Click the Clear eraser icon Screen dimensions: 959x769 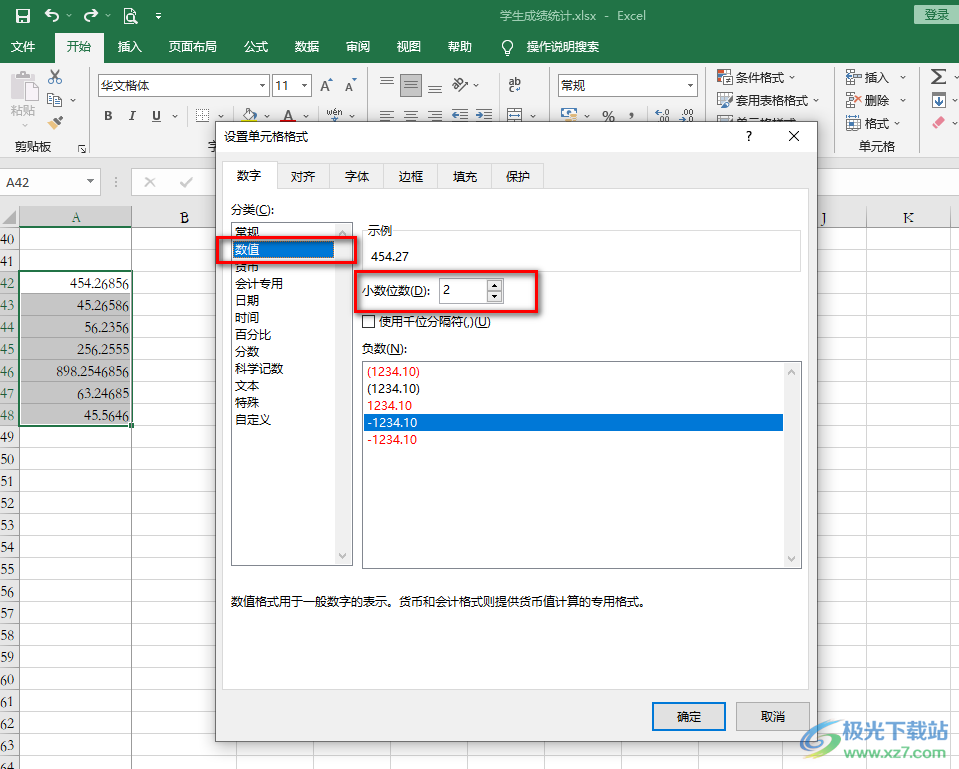pos(938,122)
